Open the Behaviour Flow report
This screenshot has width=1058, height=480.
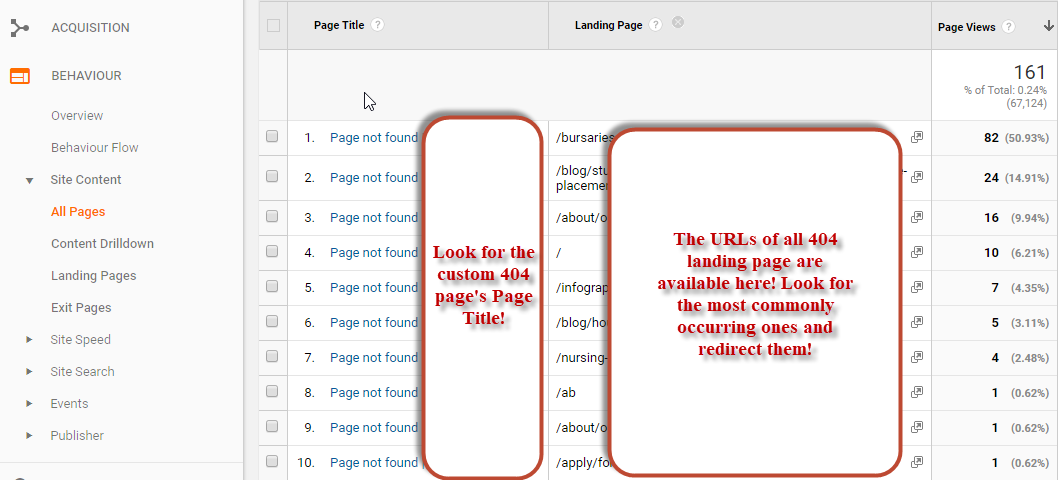94,148
